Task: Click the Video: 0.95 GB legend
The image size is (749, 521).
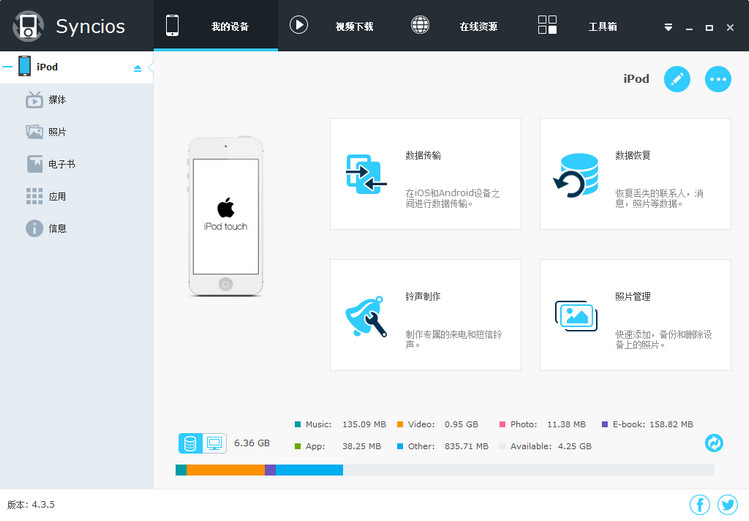Action: (x=437, y=424)
